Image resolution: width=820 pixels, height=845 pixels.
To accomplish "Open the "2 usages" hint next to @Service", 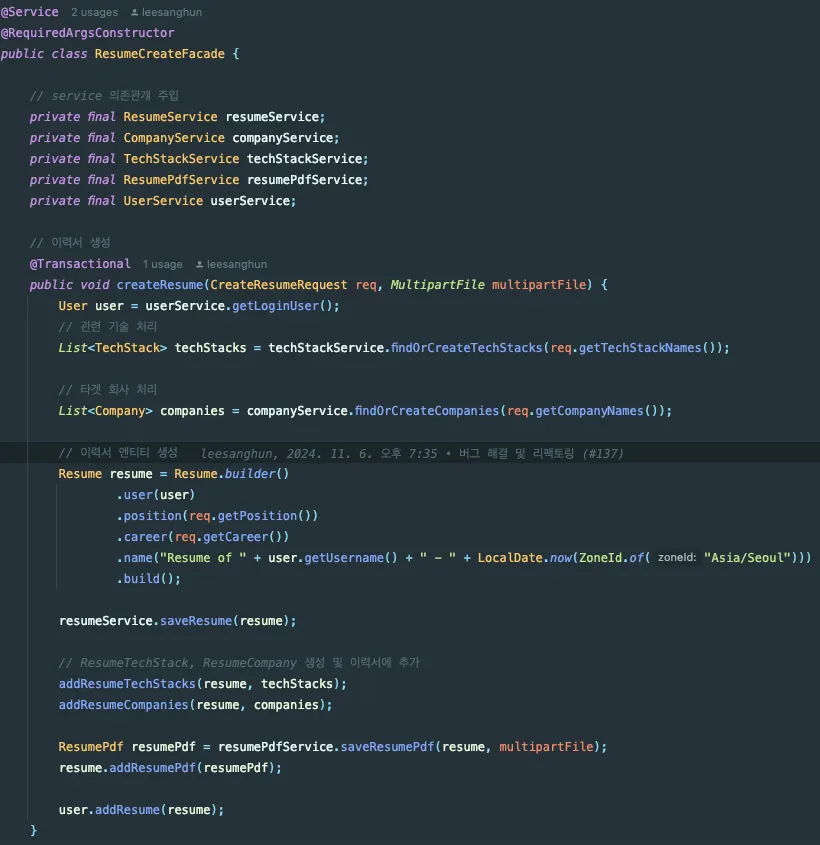I will click(93, 13).
